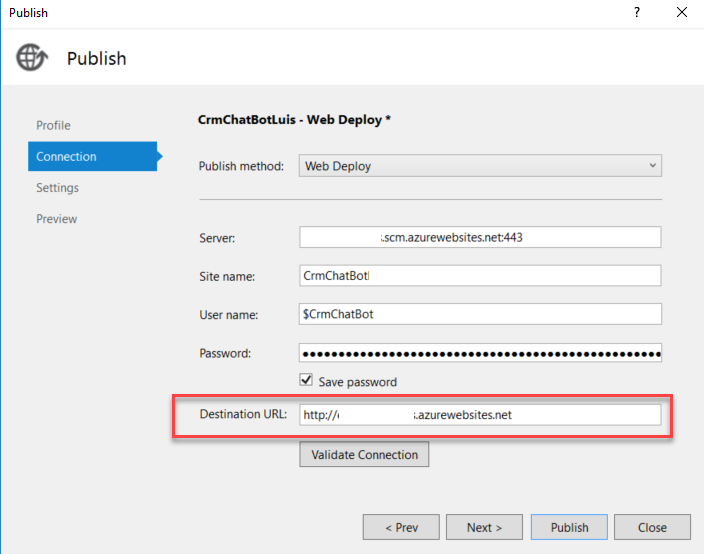Select the Connection step in sidebar

pyautogui.click(x=66, y=157)
